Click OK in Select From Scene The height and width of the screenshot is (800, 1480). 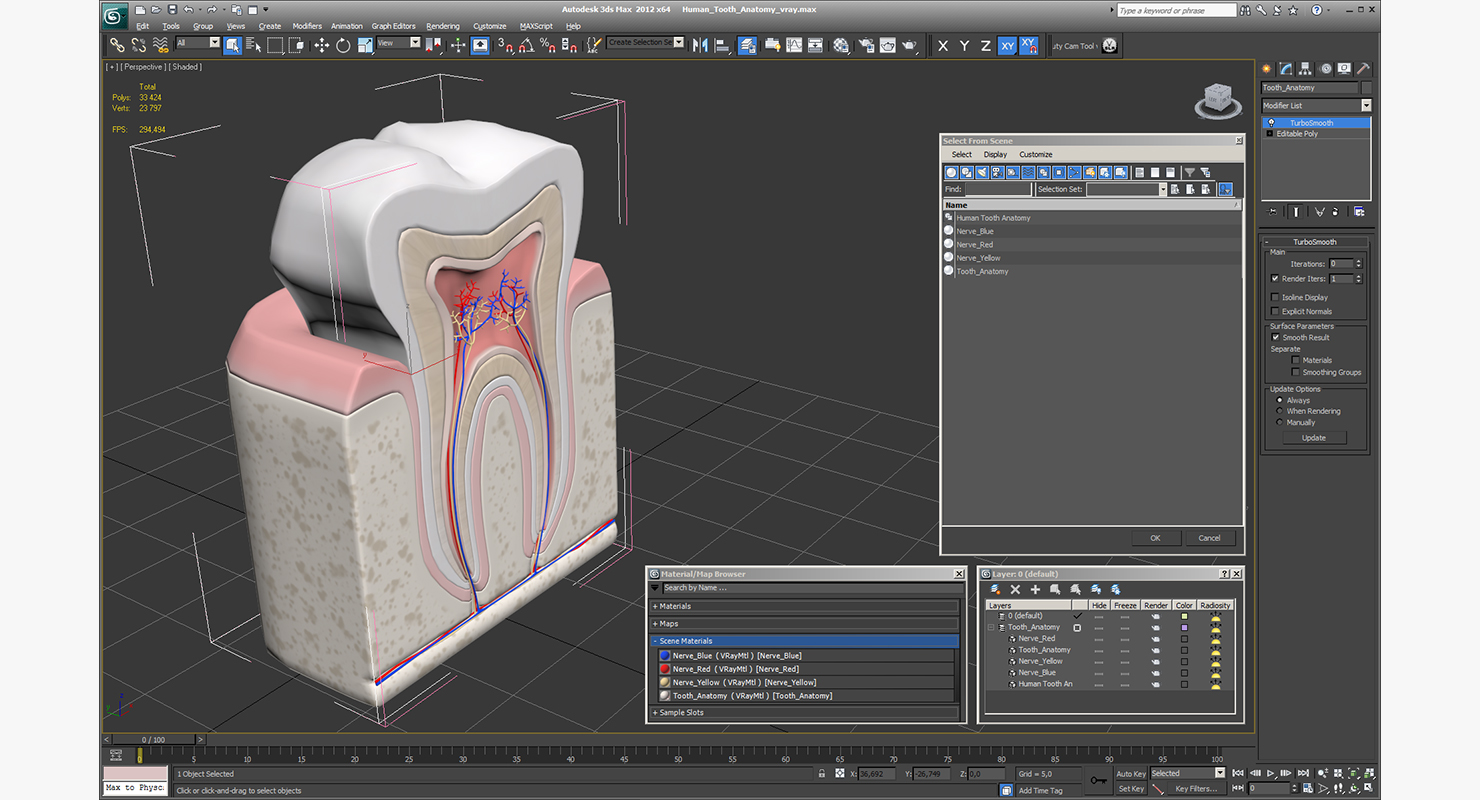pyautogui.click(x=1155, y=538)
